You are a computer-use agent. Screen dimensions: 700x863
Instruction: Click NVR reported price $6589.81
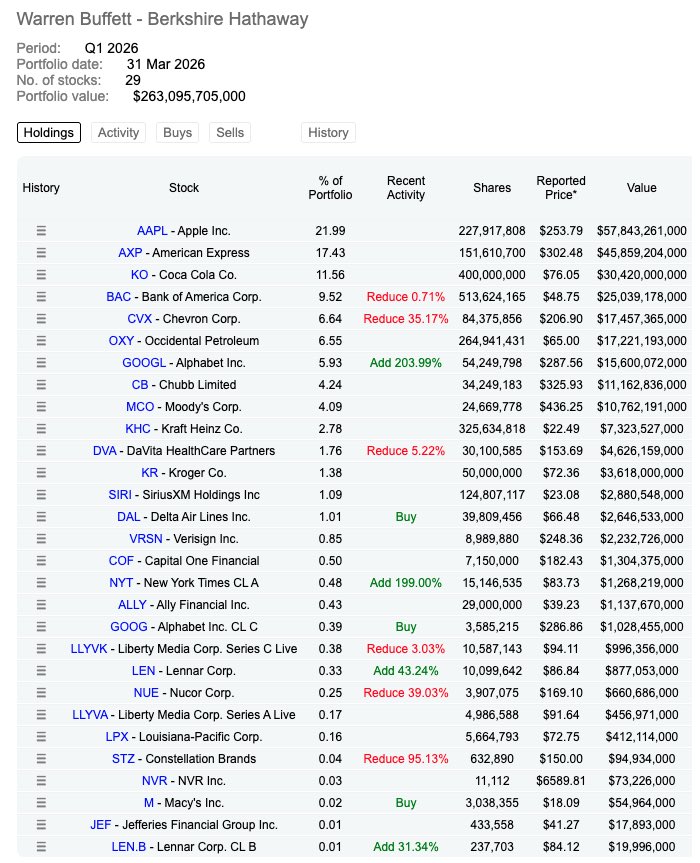click(x=561, y=781)
